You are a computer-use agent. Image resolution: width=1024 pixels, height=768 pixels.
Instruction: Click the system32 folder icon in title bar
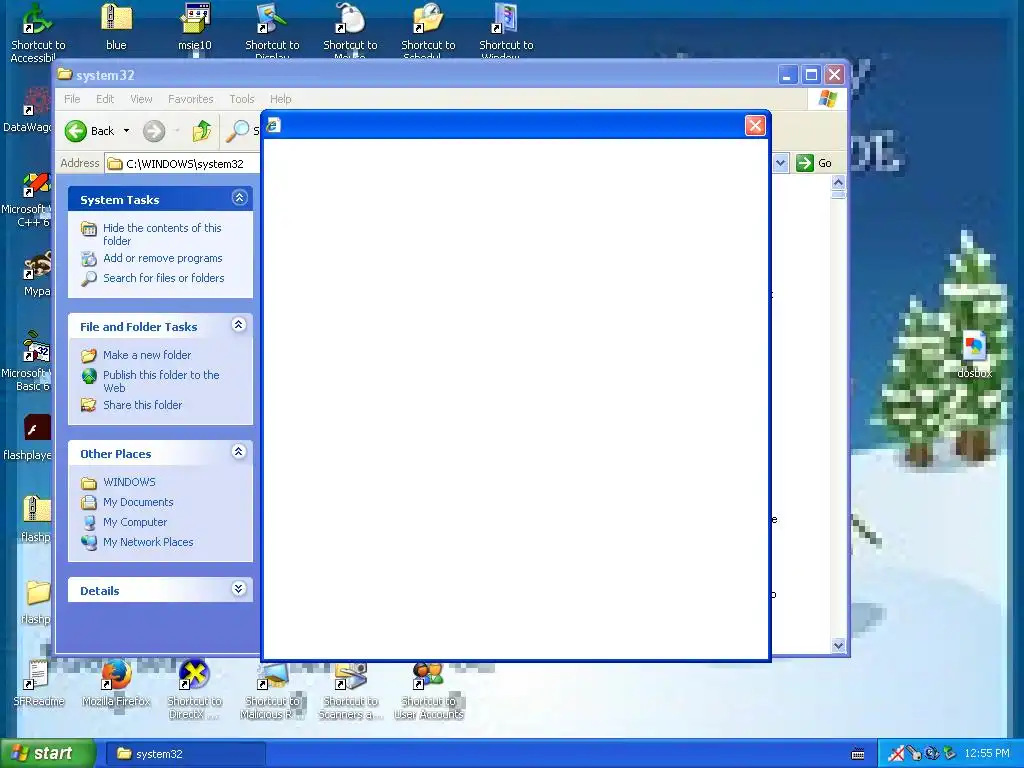coord(65,74)
